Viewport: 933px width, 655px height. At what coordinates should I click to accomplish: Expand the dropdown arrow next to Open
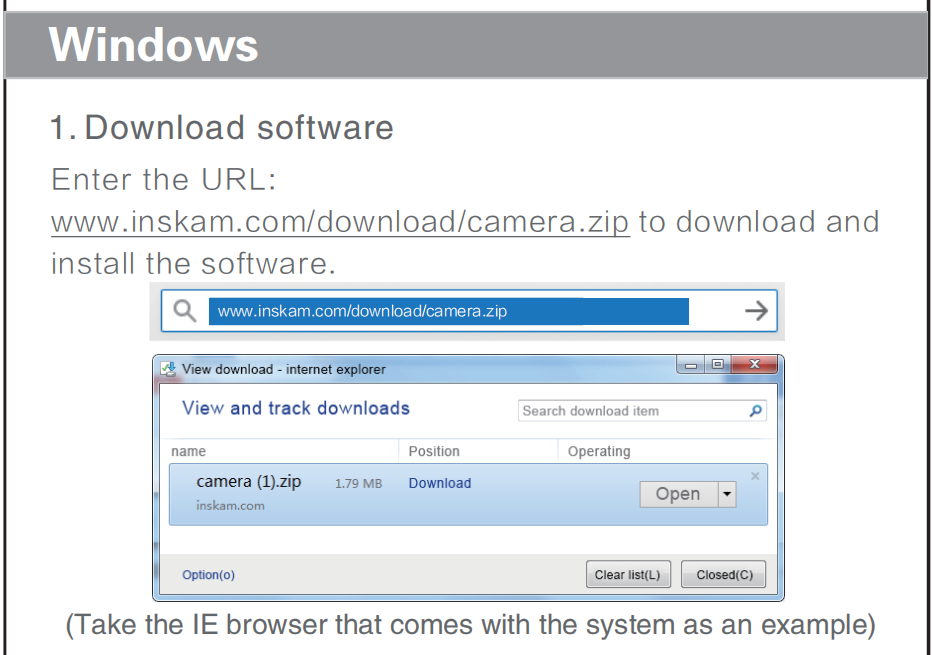point(727,494)
